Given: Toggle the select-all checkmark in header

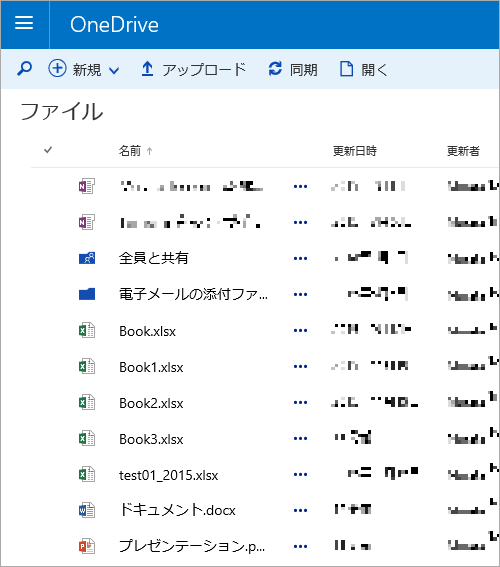Looking at the screenshot, I should click(x=48, y=150).
